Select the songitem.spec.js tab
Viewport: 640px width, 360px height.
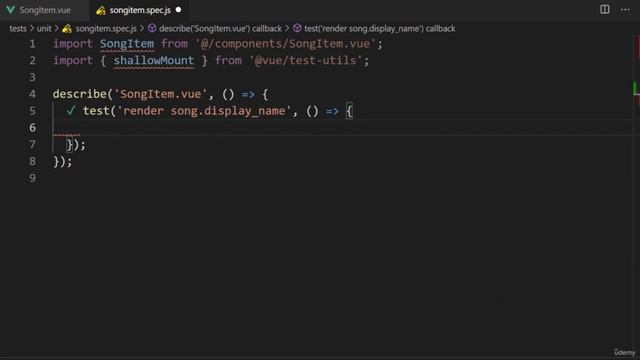(139, 10)
